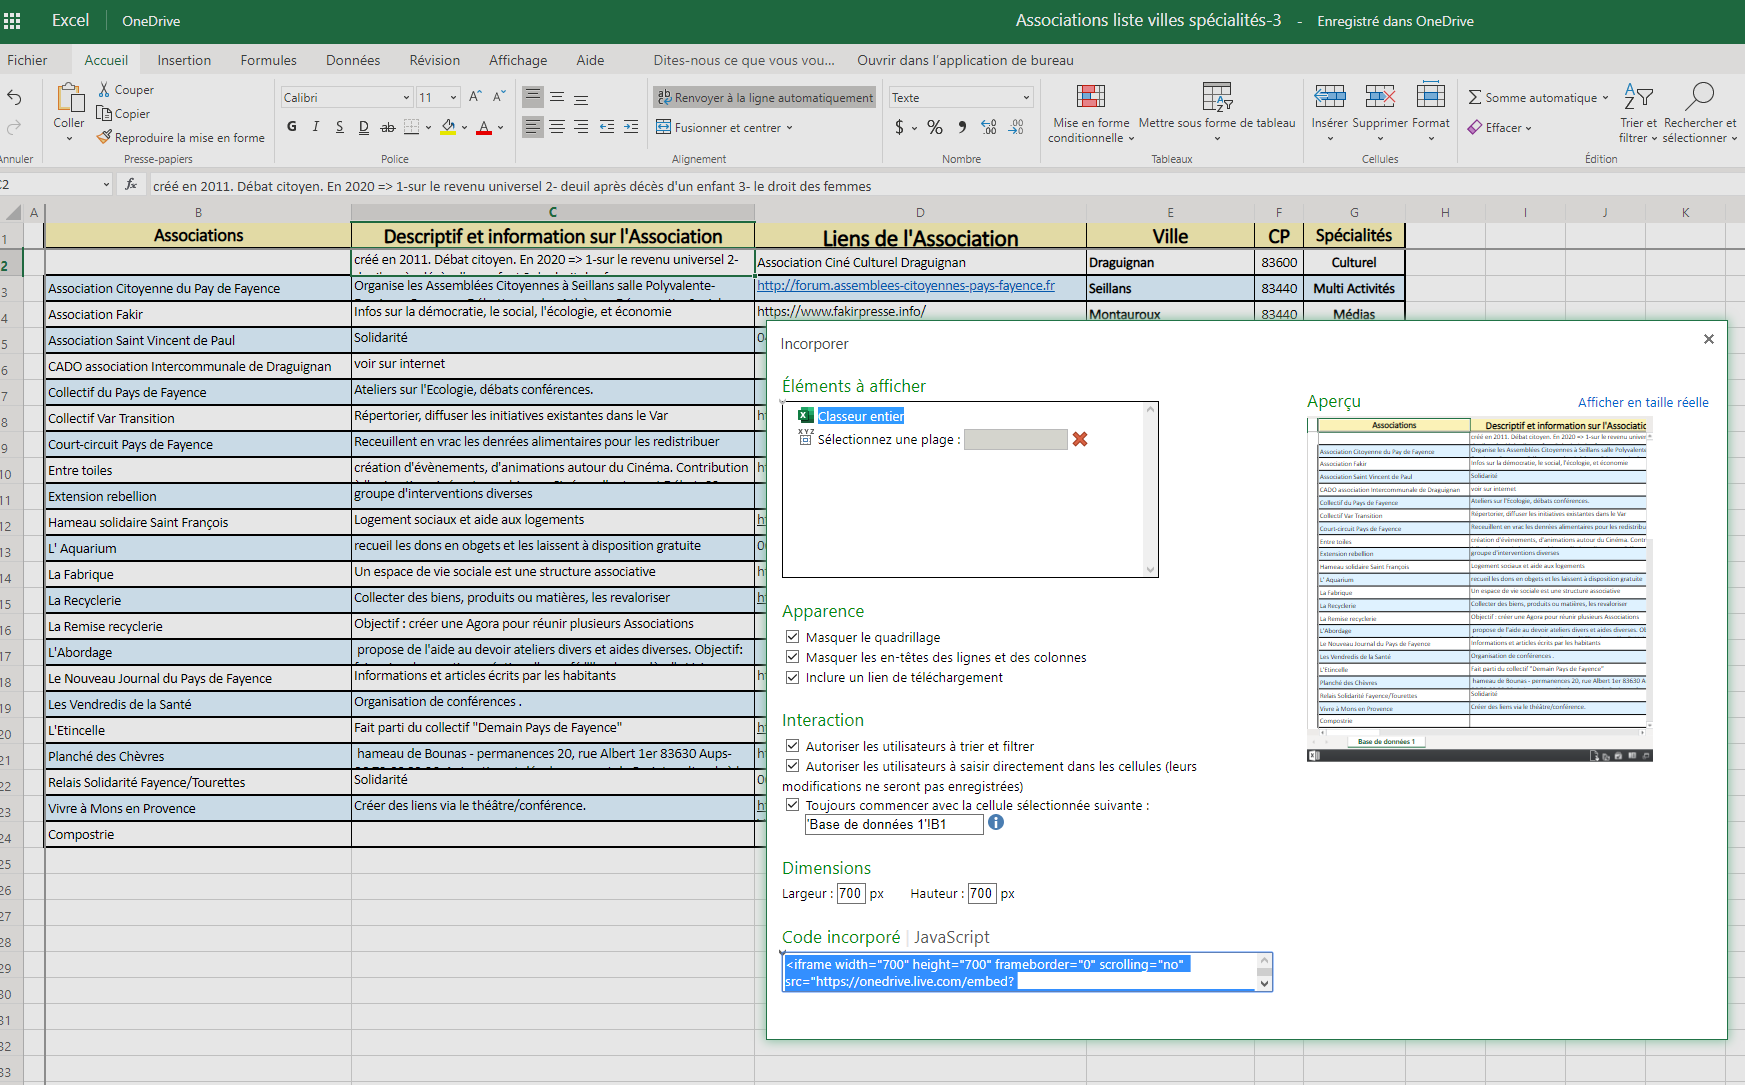Click the percent style icon
The image size is (1745, 1085).
click(934, 127)
